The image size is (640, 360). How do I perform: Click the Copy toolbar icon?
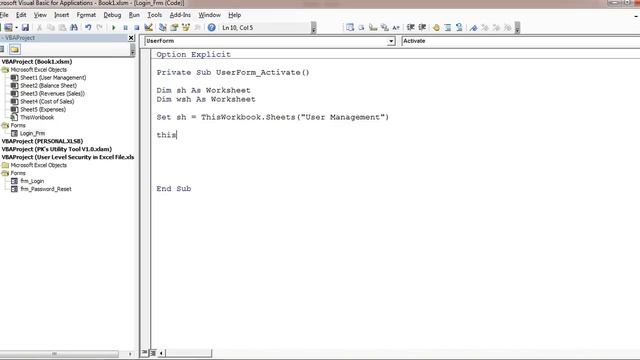click(51, 28)
